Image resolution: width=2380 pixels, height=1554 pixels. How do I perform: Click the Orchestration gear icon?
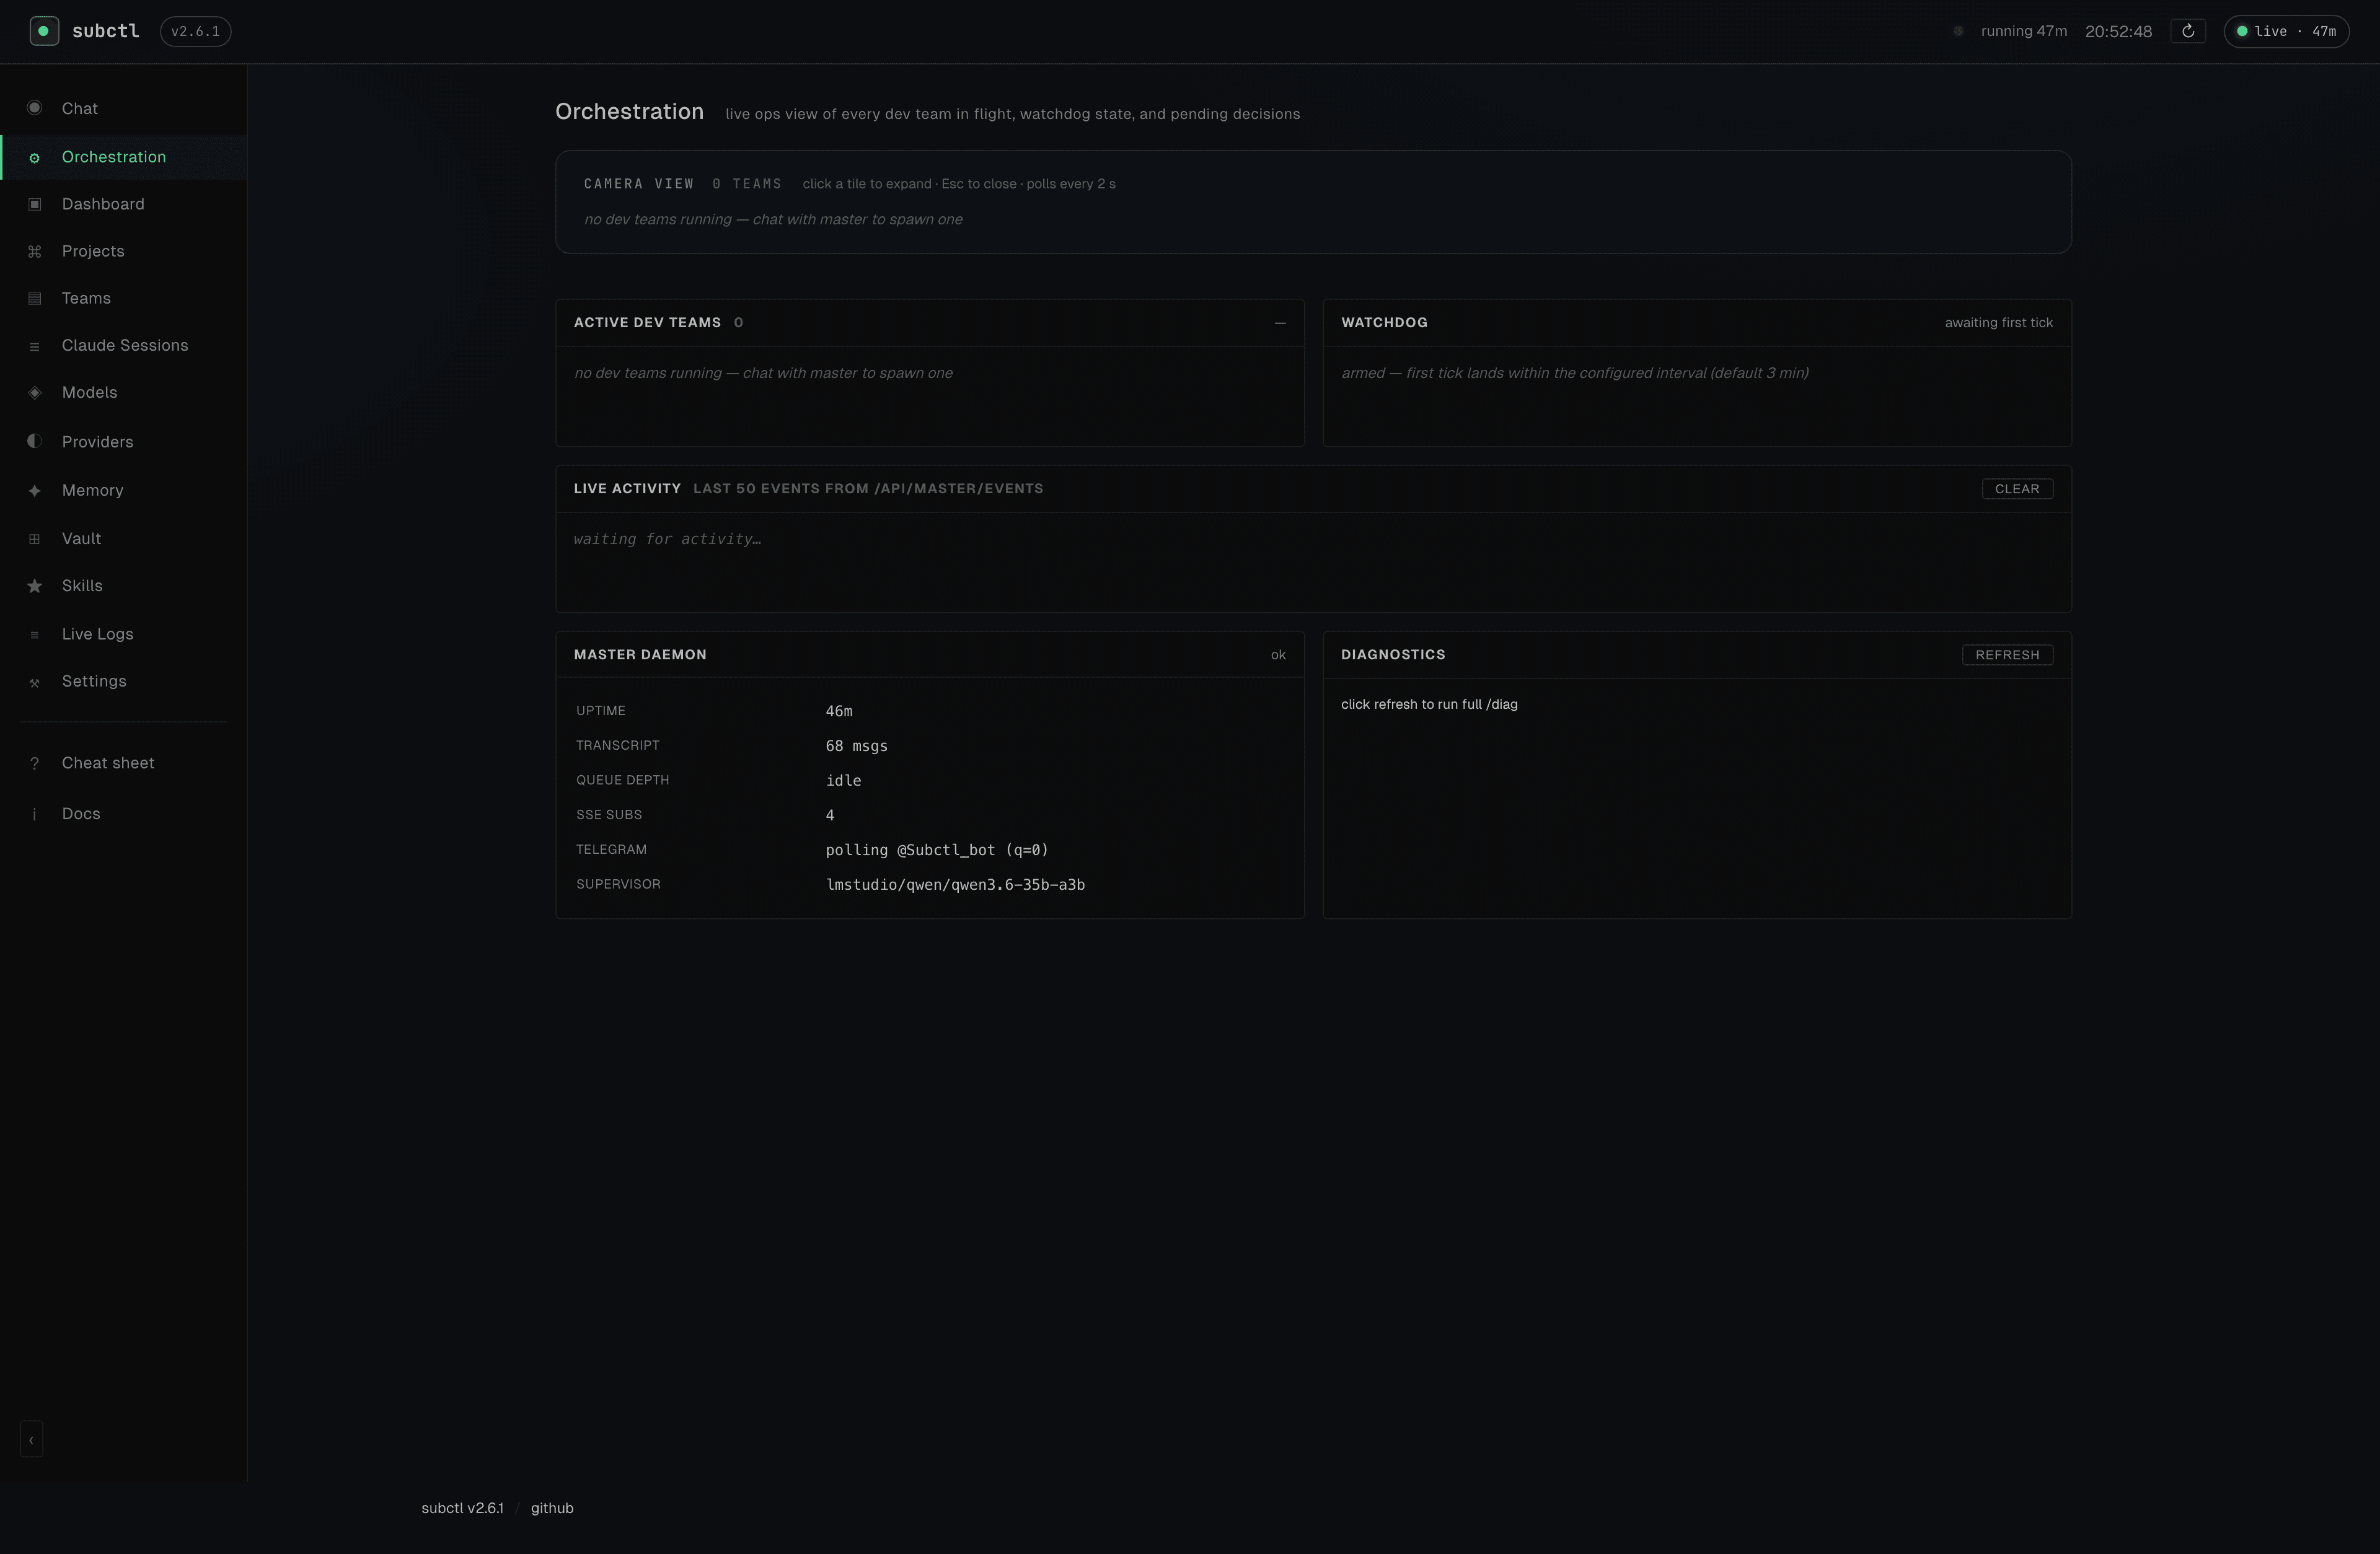(x=35, y=158)
